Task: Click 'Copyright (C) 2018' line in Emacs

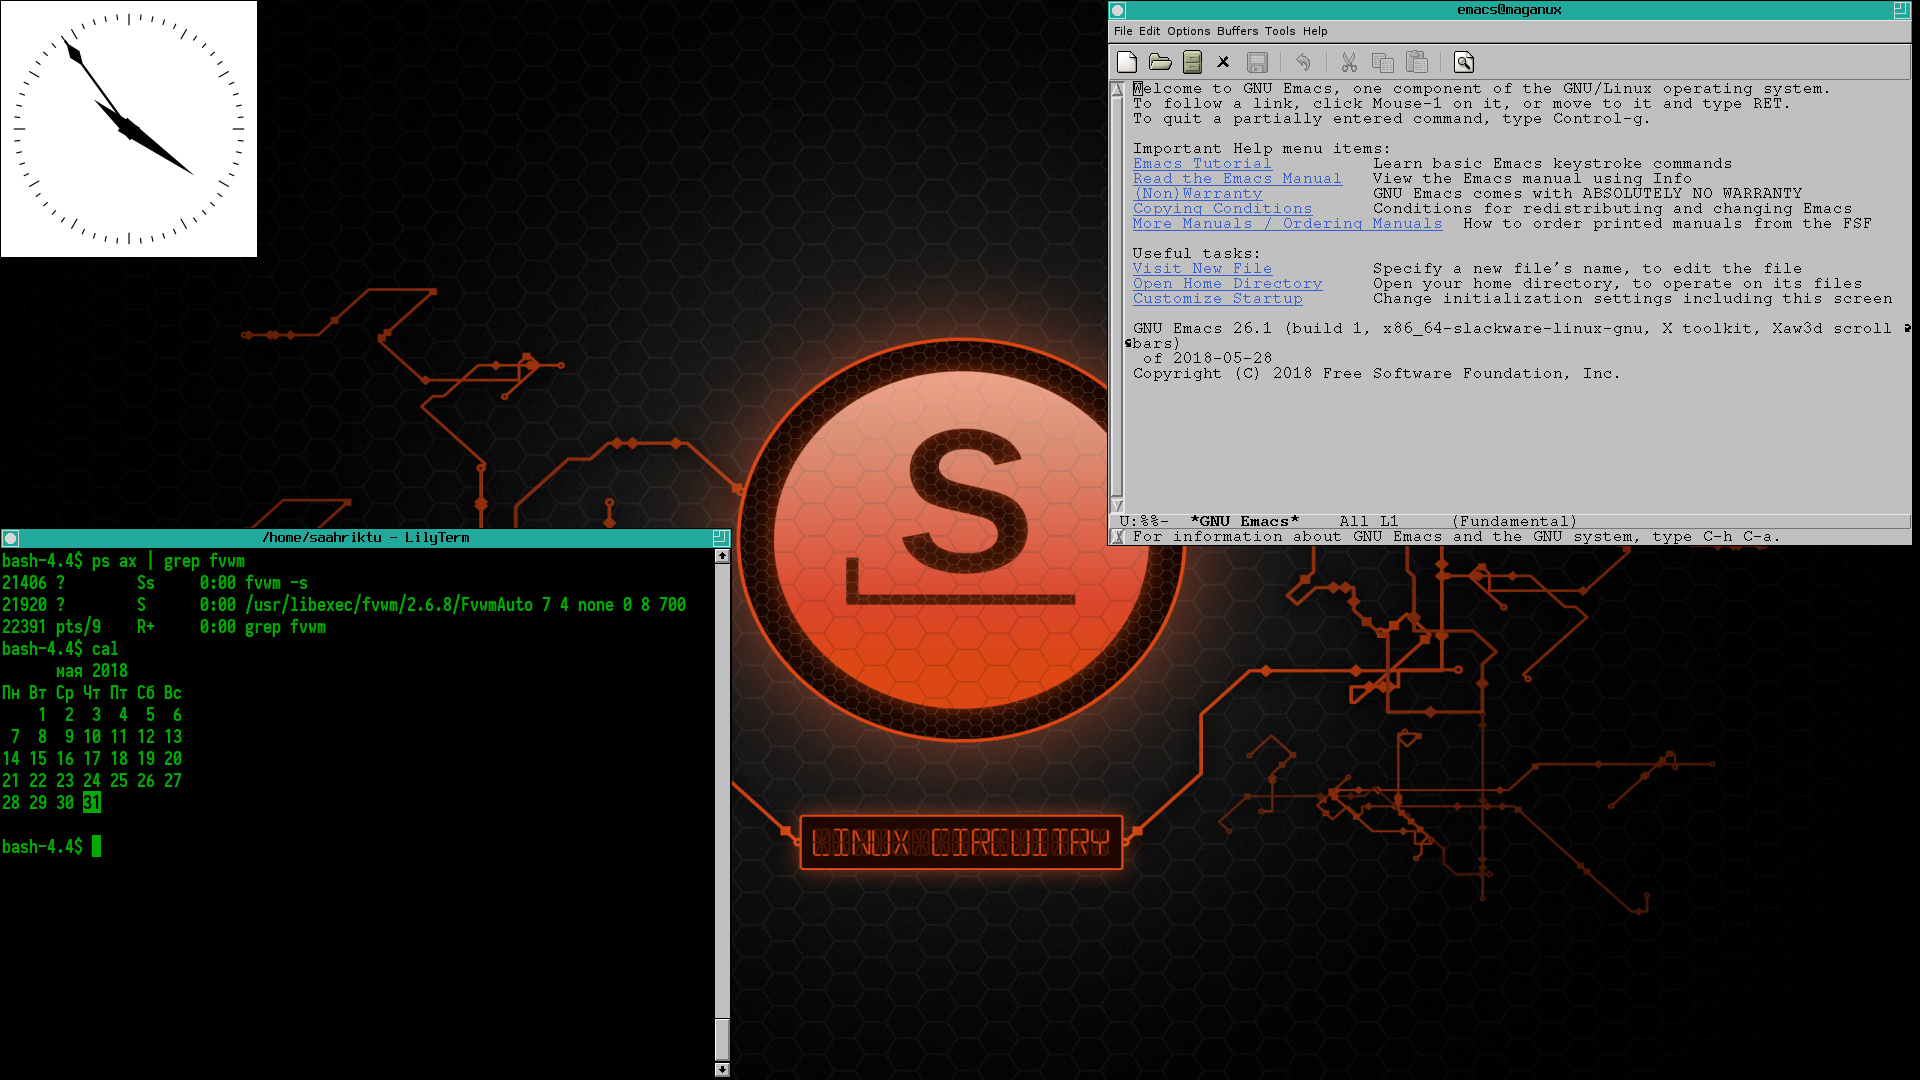Action: (x=1376, y=374)
